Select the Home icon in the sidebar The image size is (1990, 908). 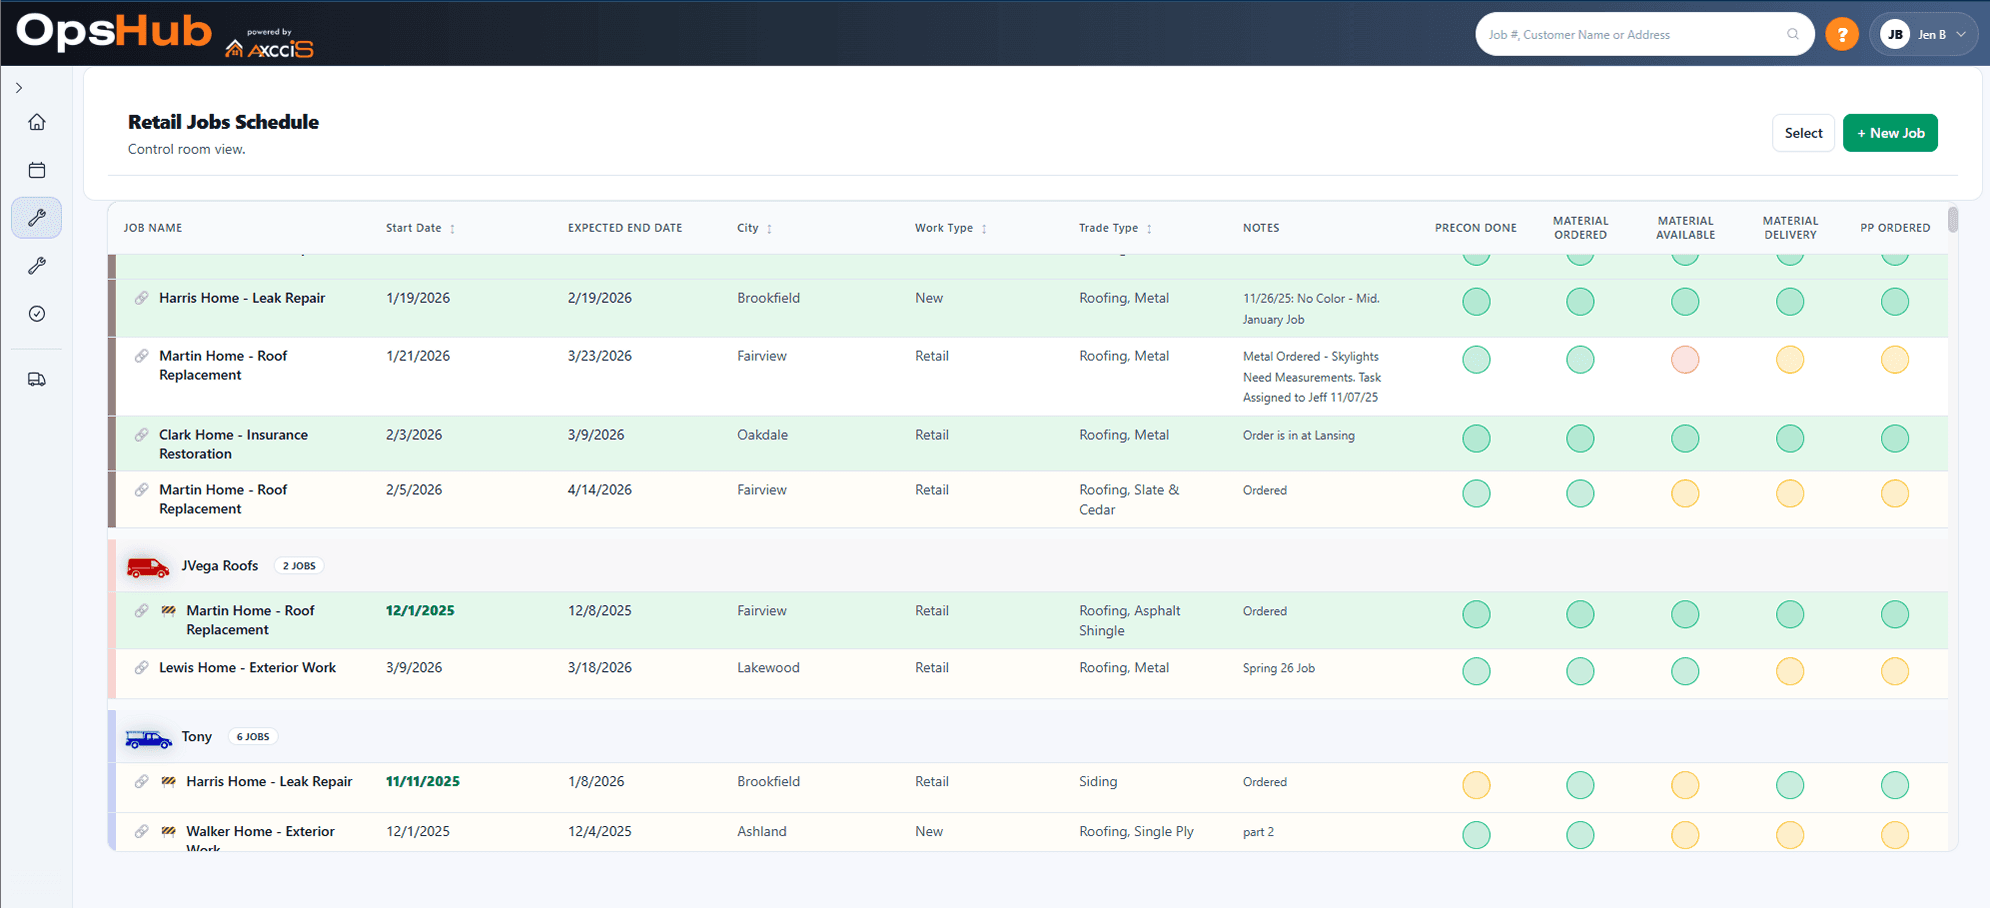coord(37,121)
